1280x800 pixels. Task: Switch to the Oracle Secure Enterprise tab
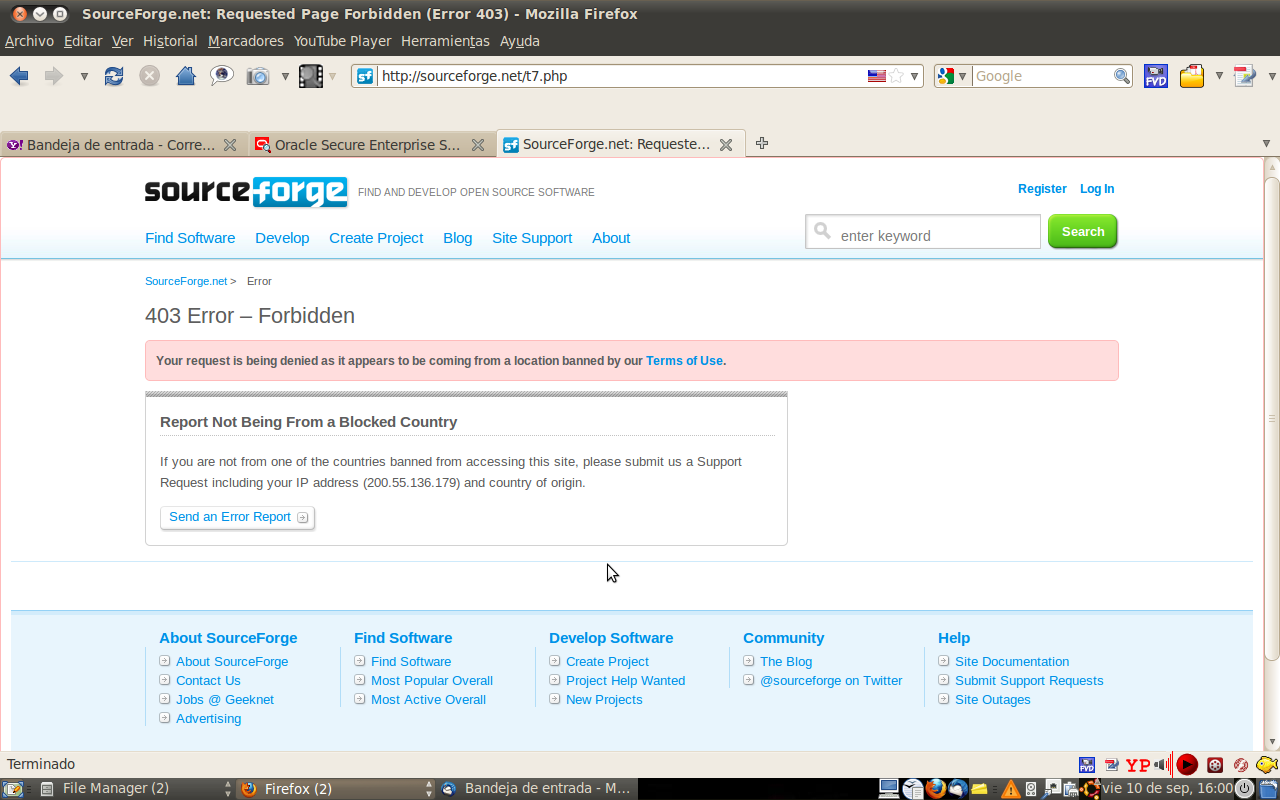point(367,145)
